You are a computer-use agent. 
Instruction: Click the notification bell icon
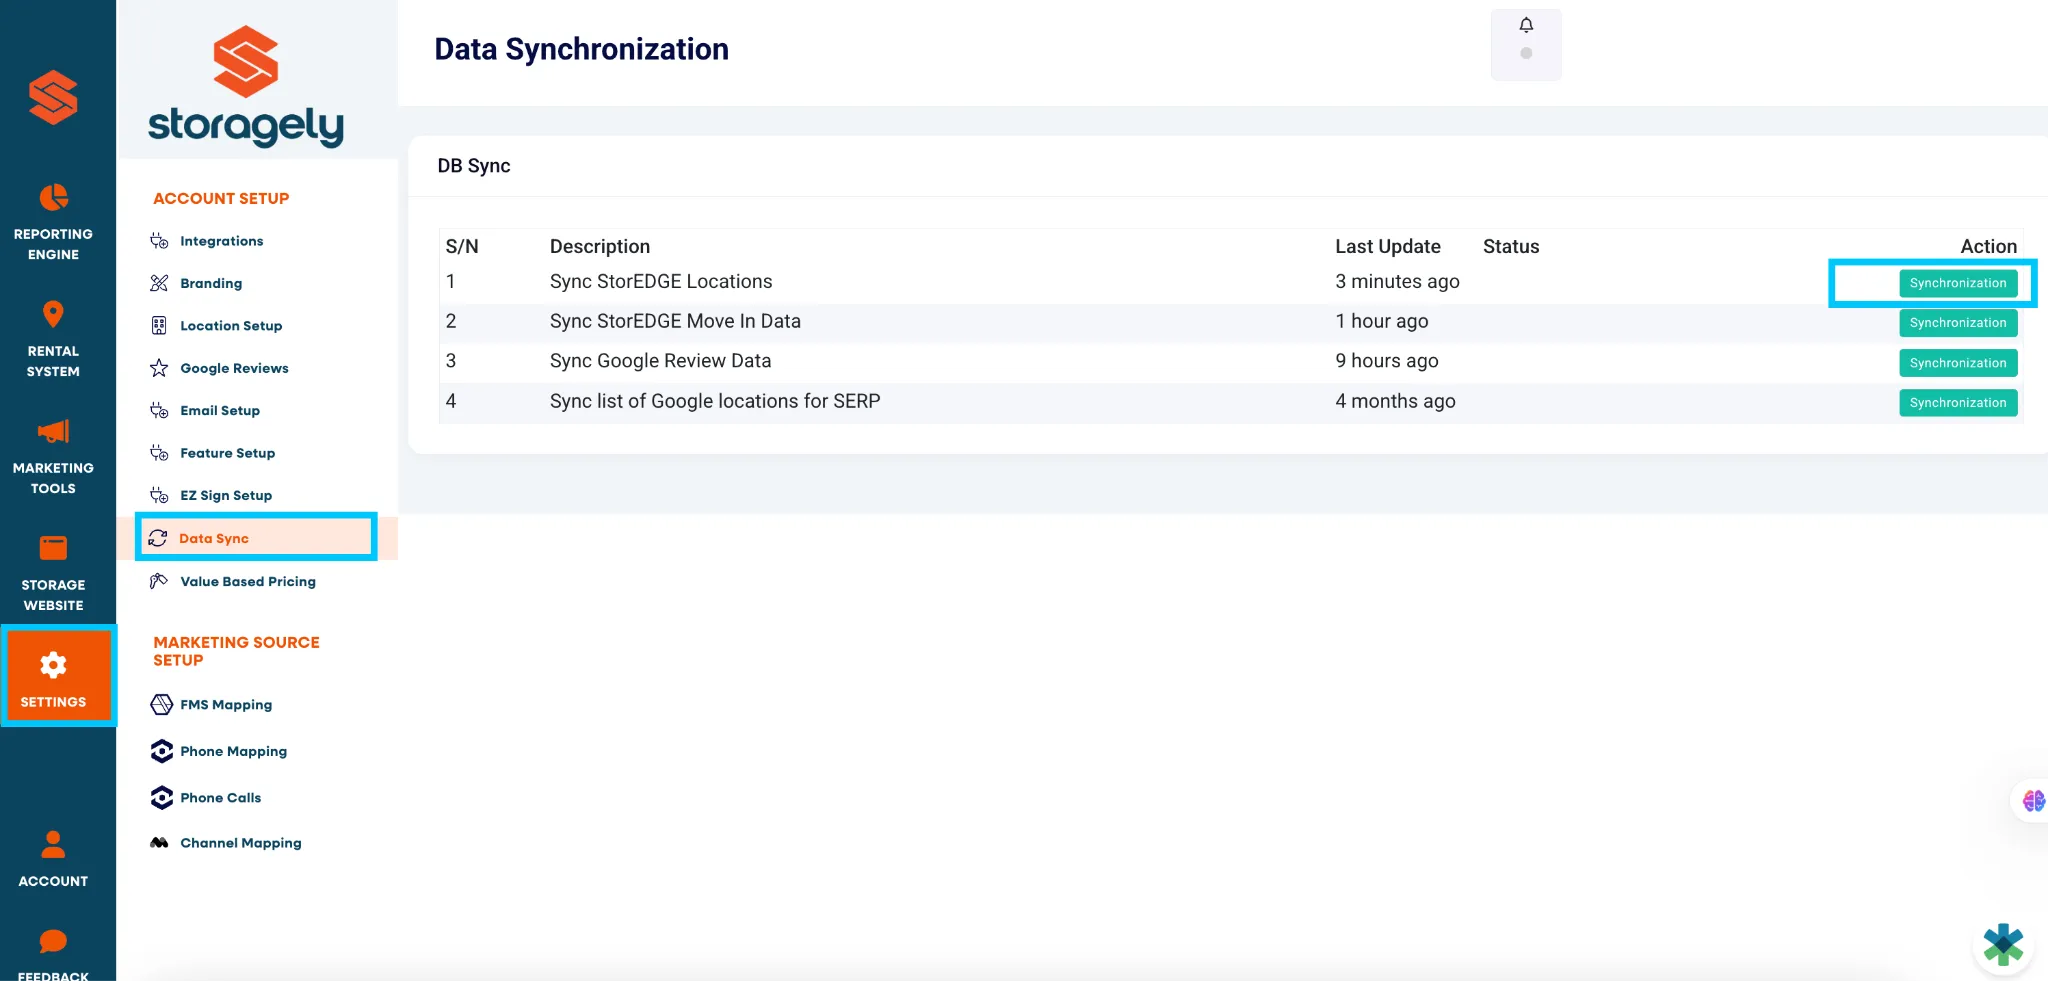coord(1526,25)
